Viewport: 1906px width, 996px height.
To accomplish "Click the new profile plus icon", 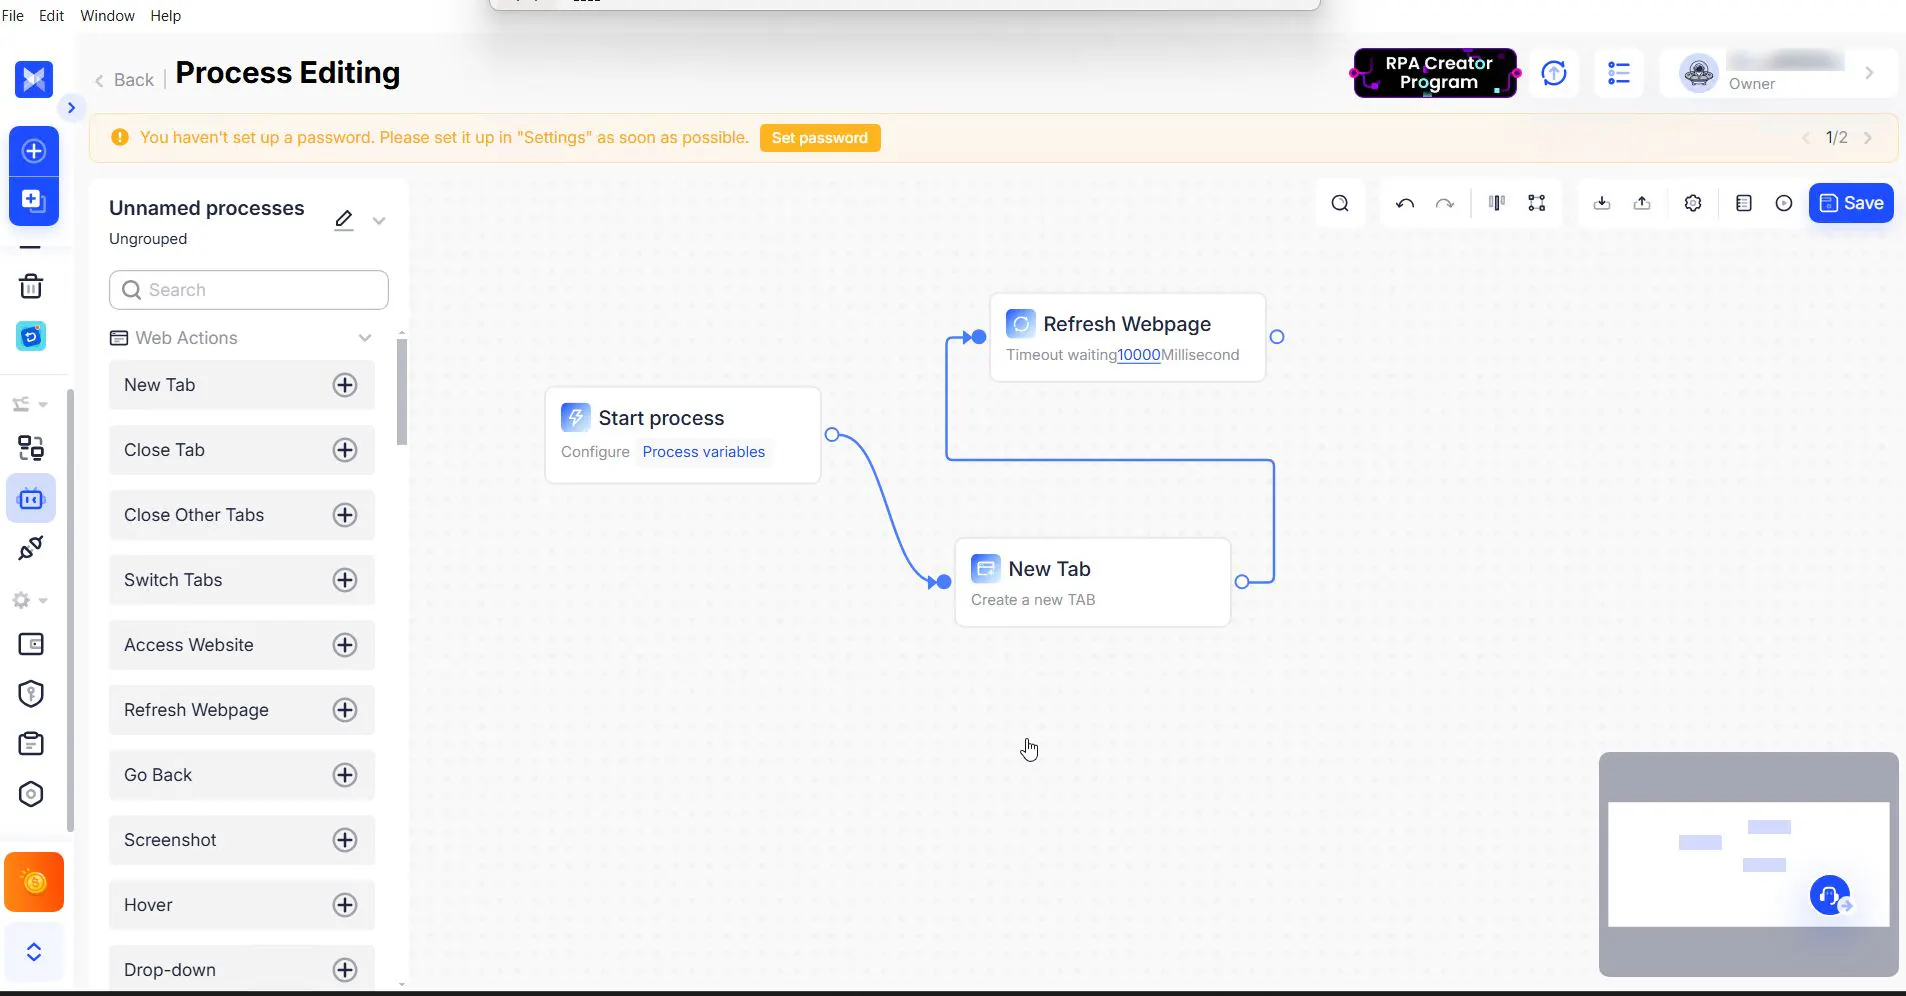I will point(34,151).
